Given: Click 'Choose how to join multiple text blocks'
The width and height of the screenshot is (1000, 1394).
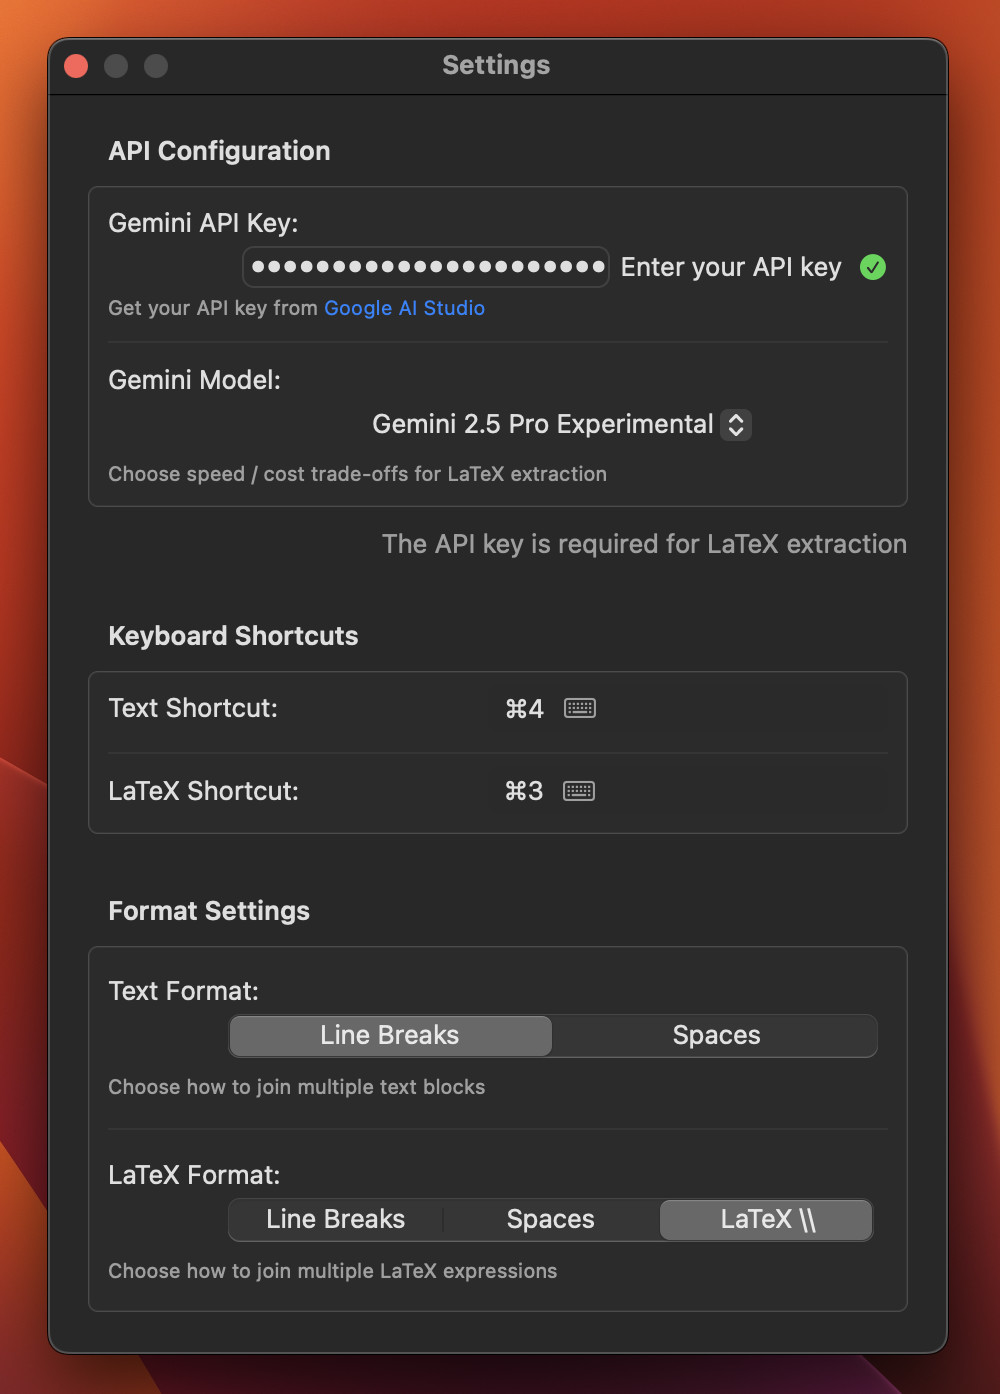Looking at the screenshot, I should tap(296, 1087).
